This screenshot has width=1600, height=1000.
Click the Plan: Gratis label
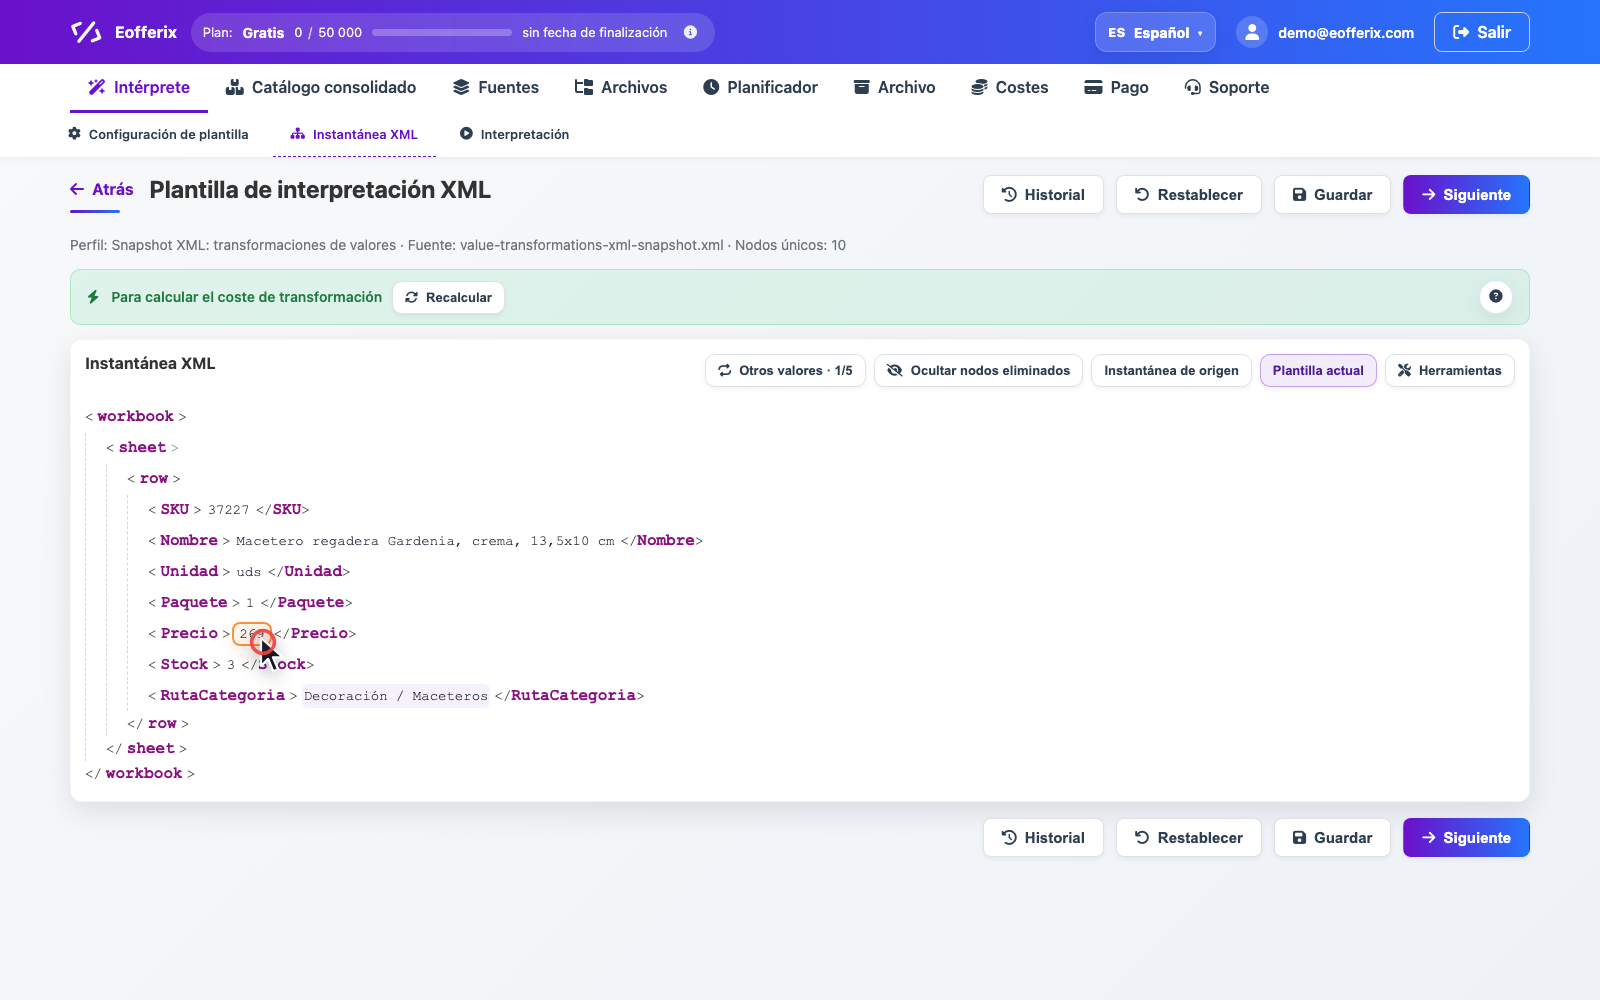point(243,32)
